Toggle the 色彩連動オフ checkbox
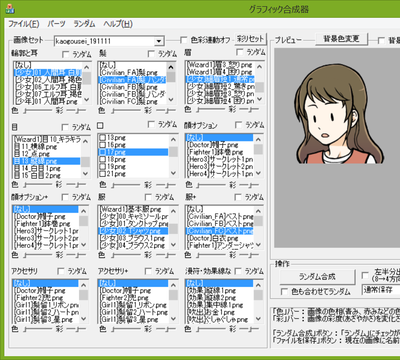 click(x=183, y=40)
